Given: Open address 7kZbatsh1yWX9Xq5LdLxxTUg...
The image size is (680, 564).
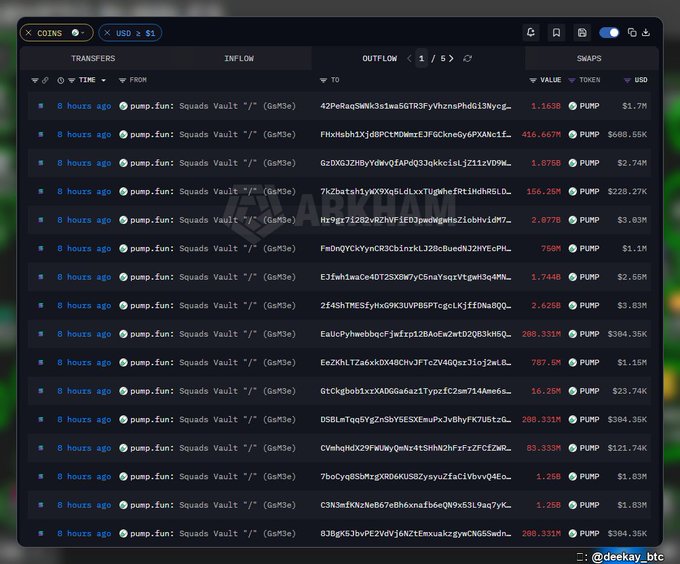Looking at the screenshot, I should (415, 191).
